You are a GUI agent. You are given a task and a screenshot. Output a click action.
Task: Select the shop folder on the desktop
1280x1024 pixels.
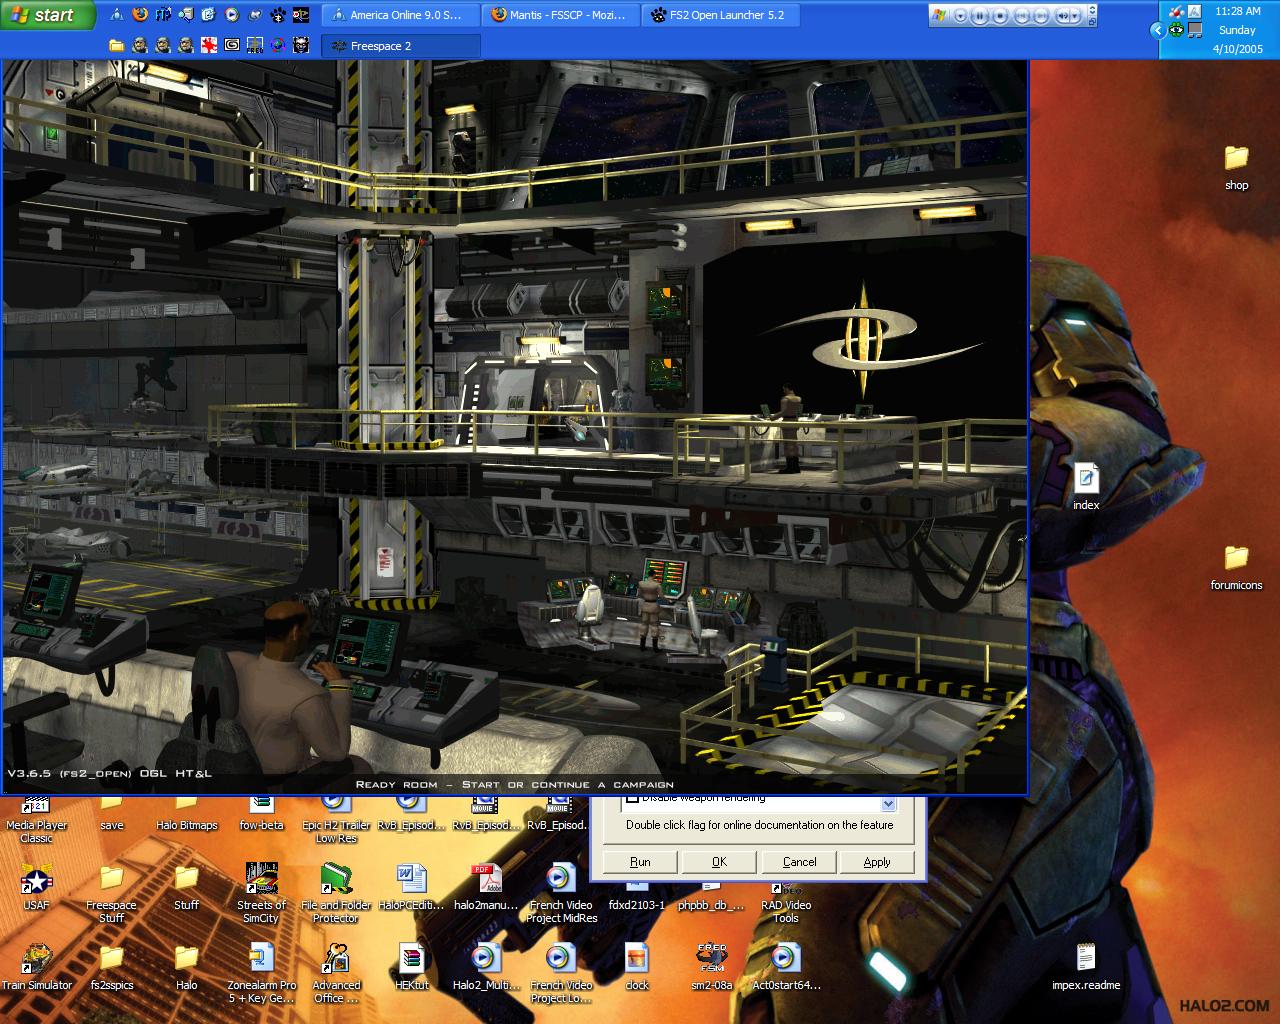coord(1237,168)
